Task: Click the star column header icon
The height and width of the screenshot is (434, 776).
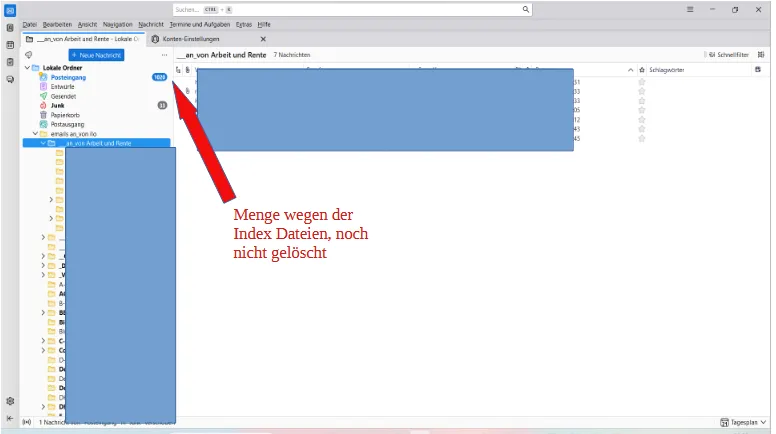Action: (x=642, y=70)
